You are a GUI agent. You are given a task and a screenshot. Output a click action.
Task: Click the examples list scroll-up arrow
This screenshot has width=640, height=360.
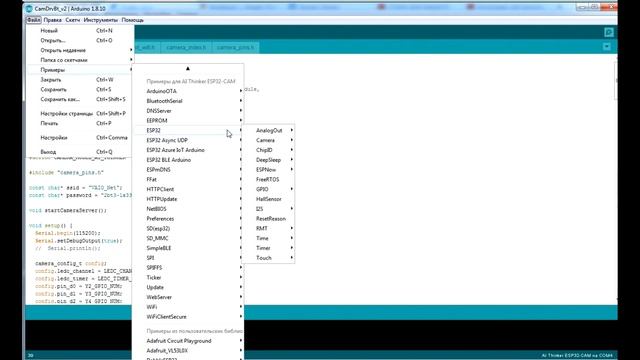pos(188,69)
